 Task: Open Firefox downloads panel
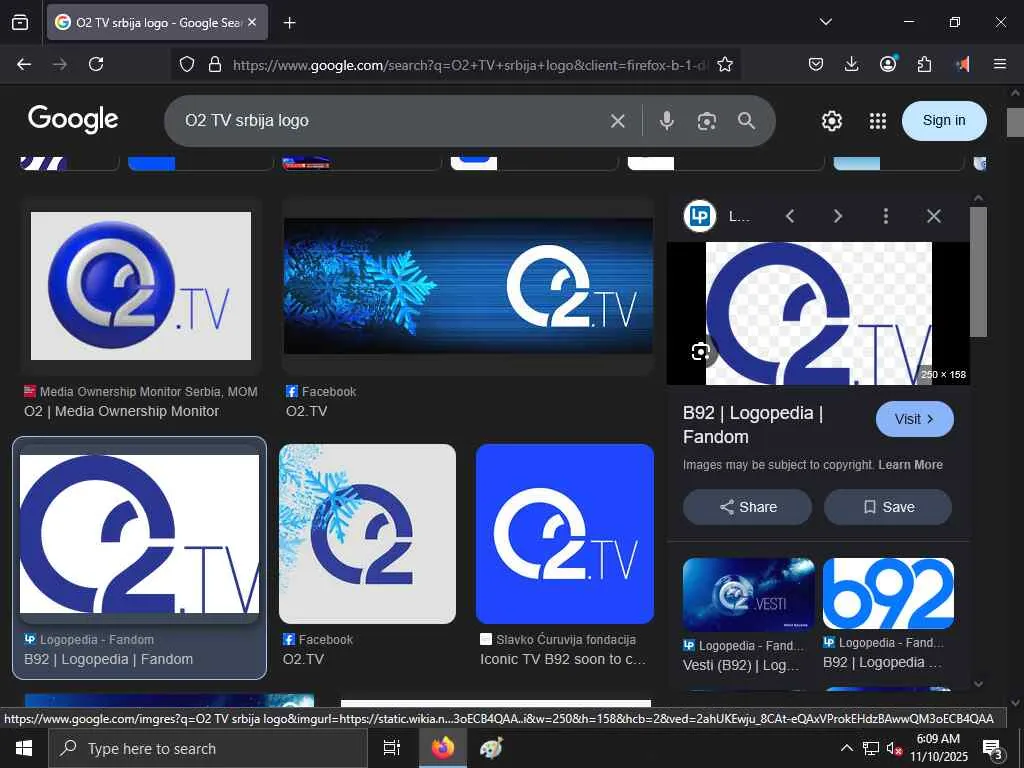click(852, 64)
